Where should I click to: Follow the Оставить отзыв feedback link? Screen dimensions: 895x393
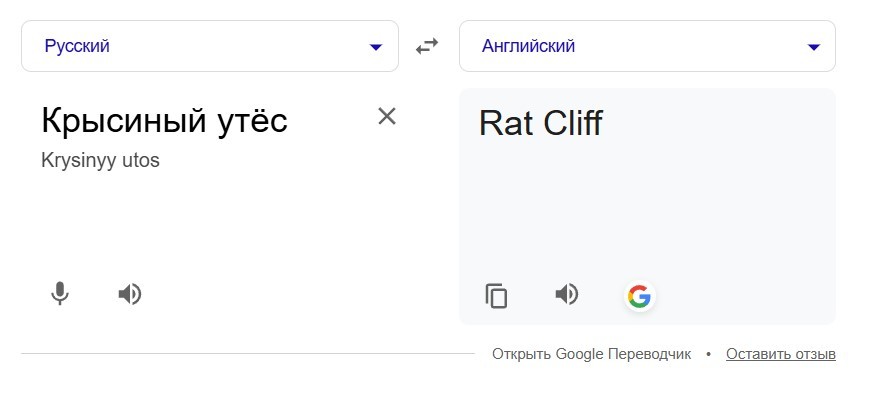(x=781, y=354)
